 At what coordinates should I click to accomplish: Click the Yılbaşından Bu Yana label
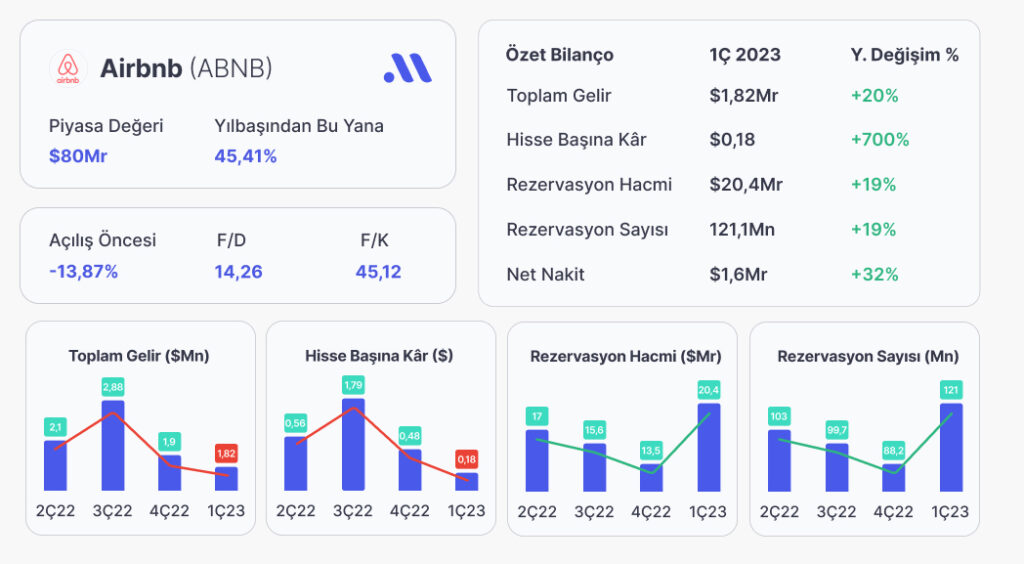[x=299, y=126]
